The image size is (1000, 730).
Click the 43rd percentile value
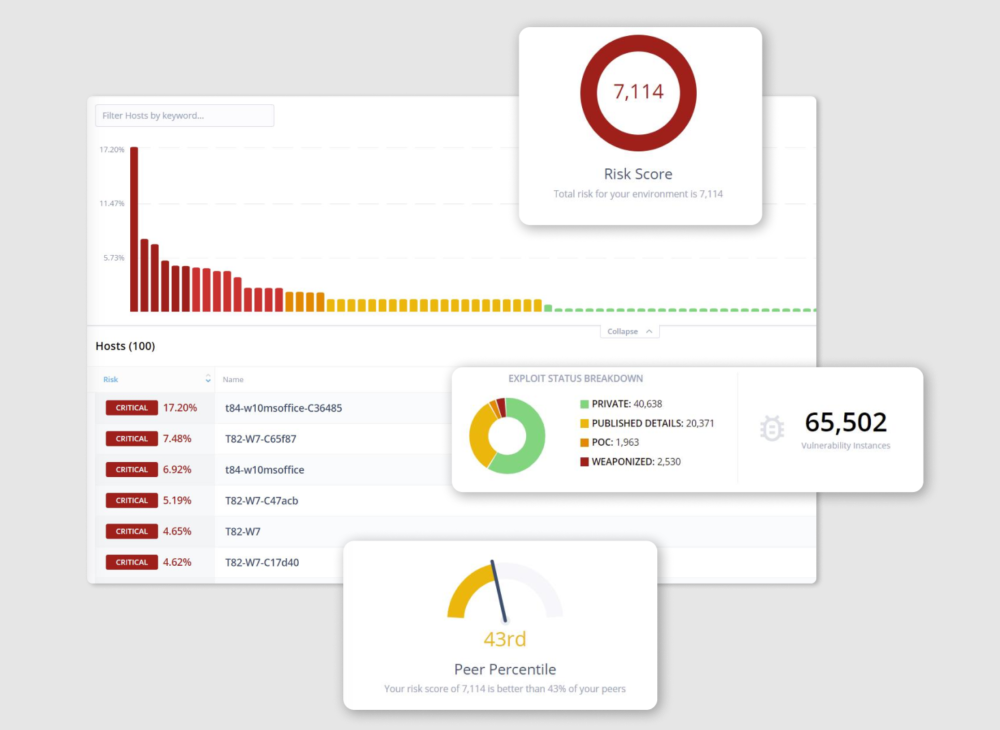504,639
